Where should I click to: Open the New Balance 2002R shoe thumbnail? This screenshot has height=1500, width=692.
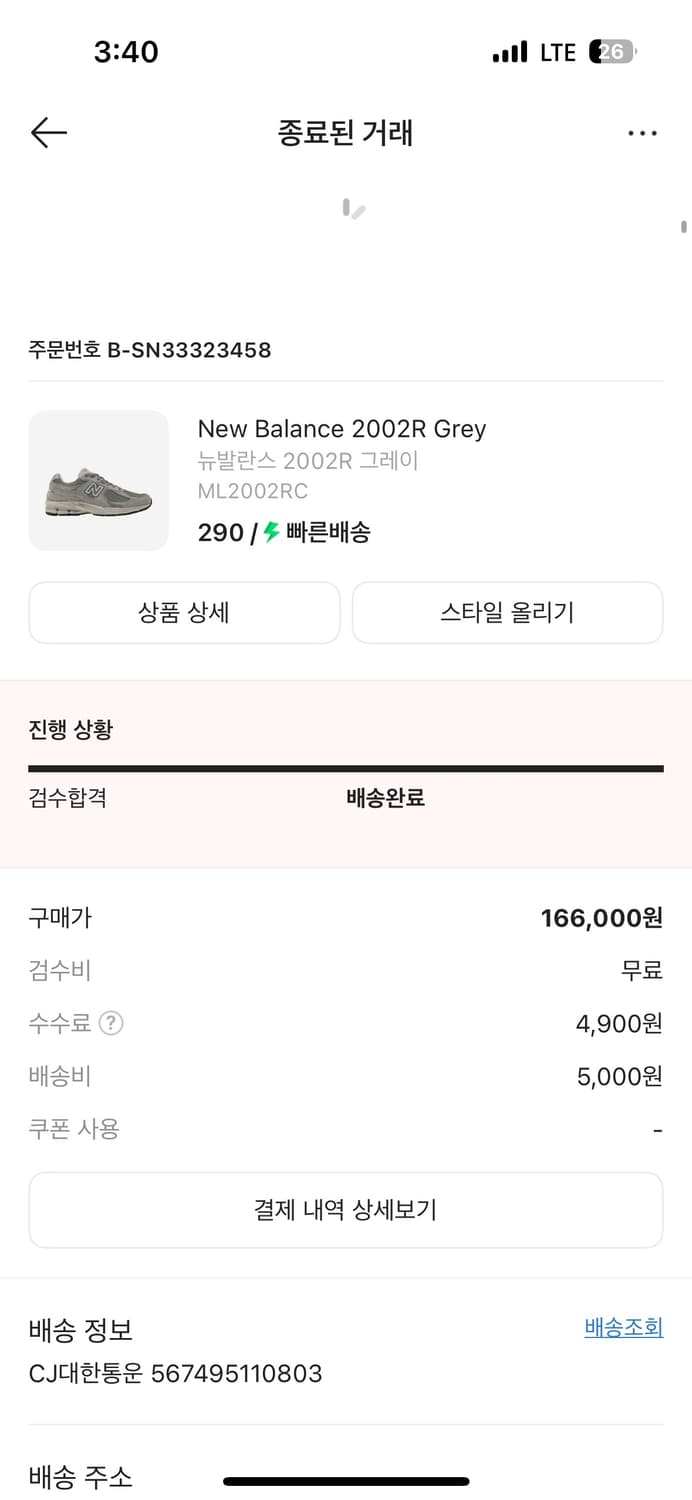coord(99,480)
